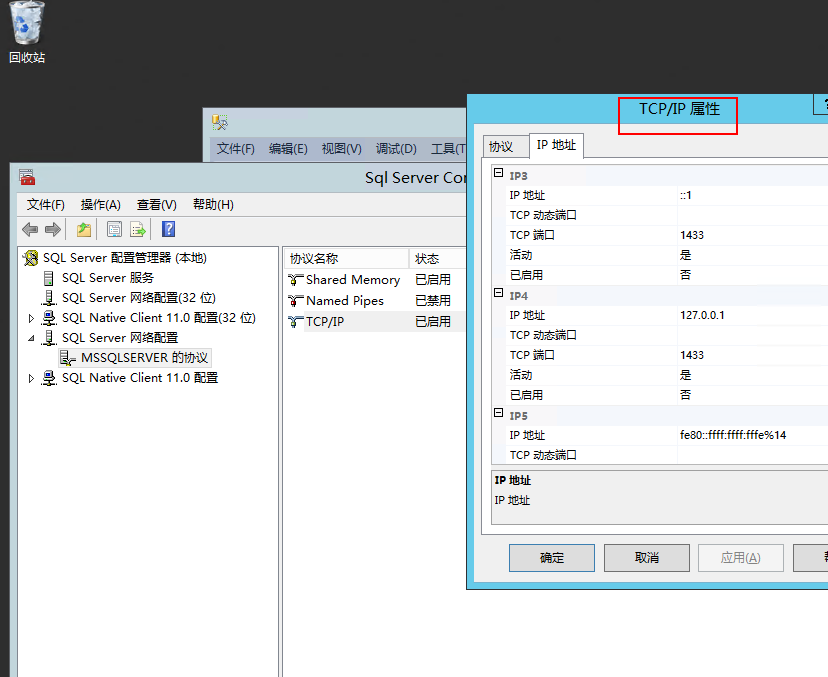Click the SQL Server 网络配置(32 位) node icon
Viewport: 828px width, 677px height.
[x=49, y=298]
